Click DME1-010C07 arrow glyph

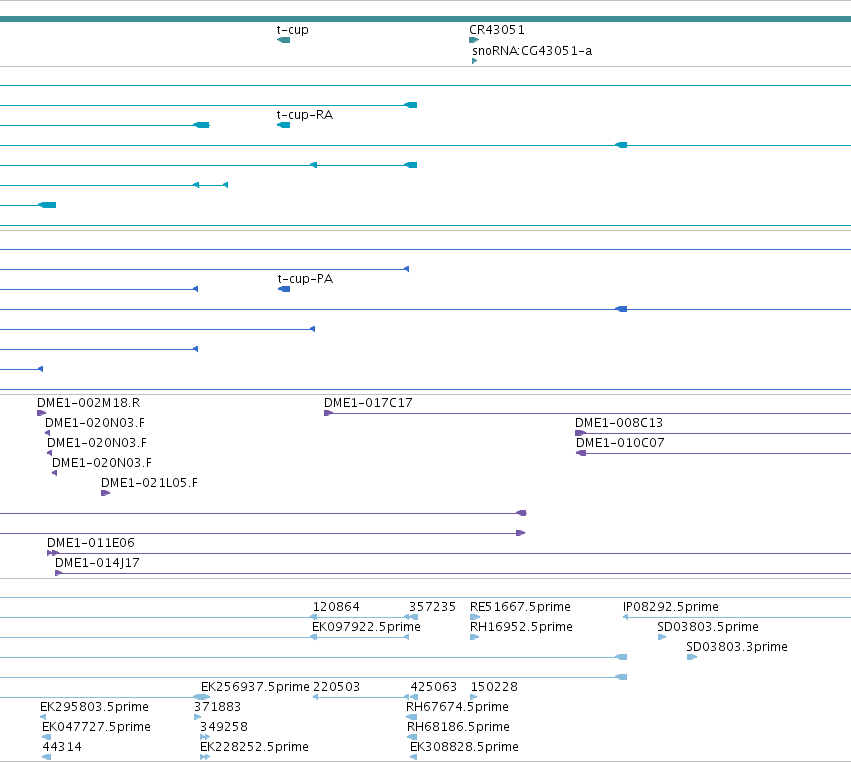(581, 453)
